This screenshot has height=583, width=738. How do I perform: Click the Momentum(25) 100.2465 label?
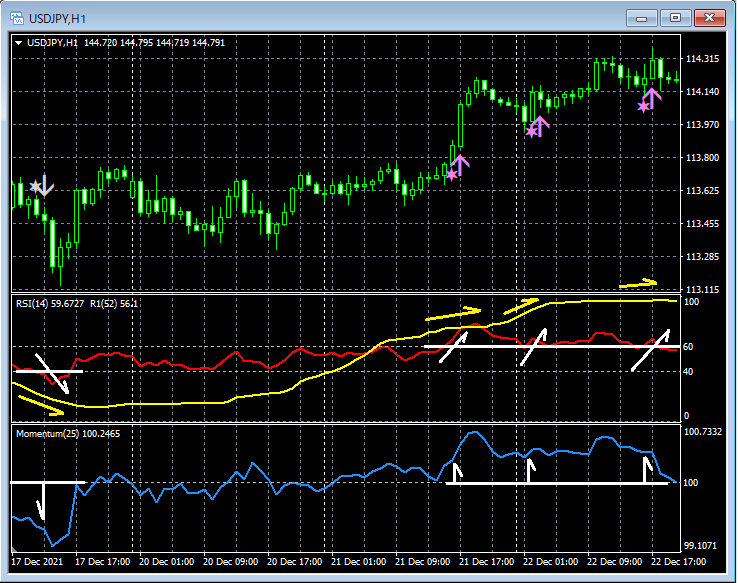click(x=68, y=434)
